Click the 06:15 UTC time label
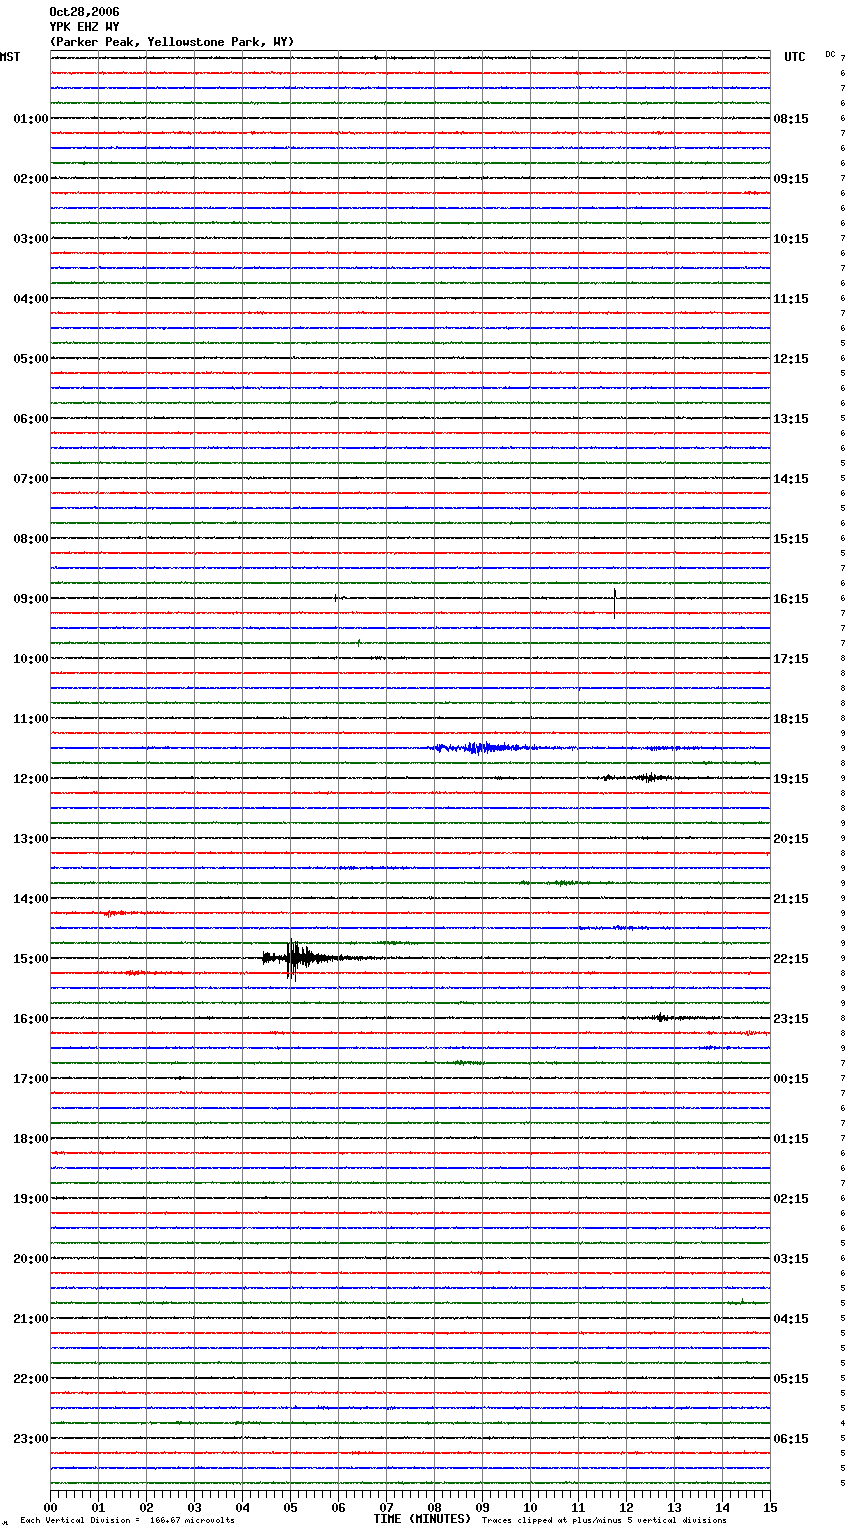 (791, 1439)
